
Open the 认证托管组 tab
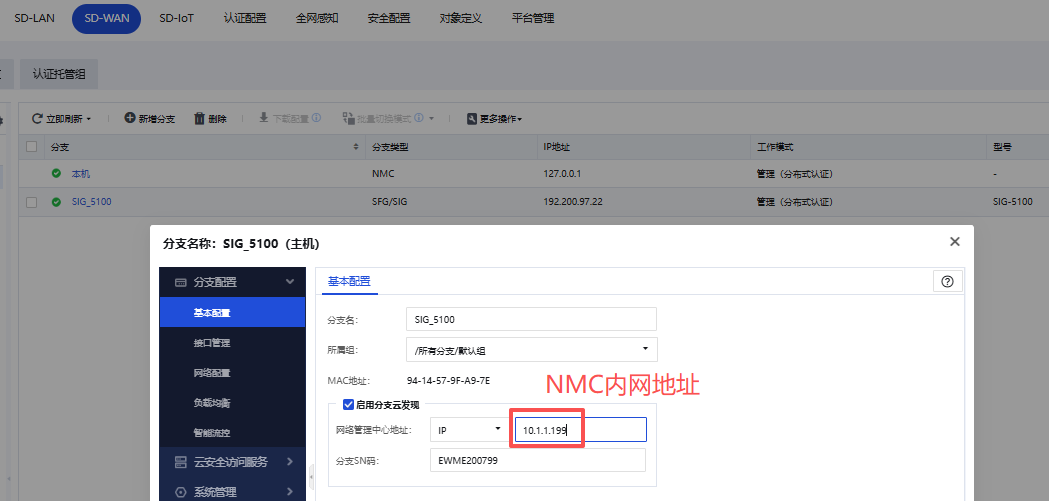pos(59,73)
